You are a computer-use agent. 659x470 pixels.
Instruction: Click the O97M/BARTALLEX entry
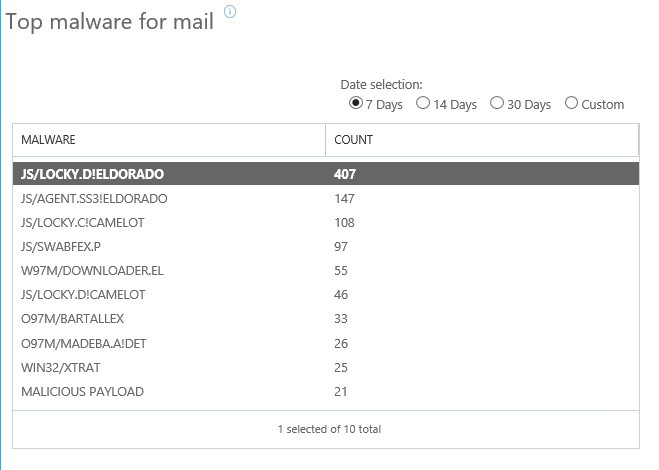(x=326, y=319)
